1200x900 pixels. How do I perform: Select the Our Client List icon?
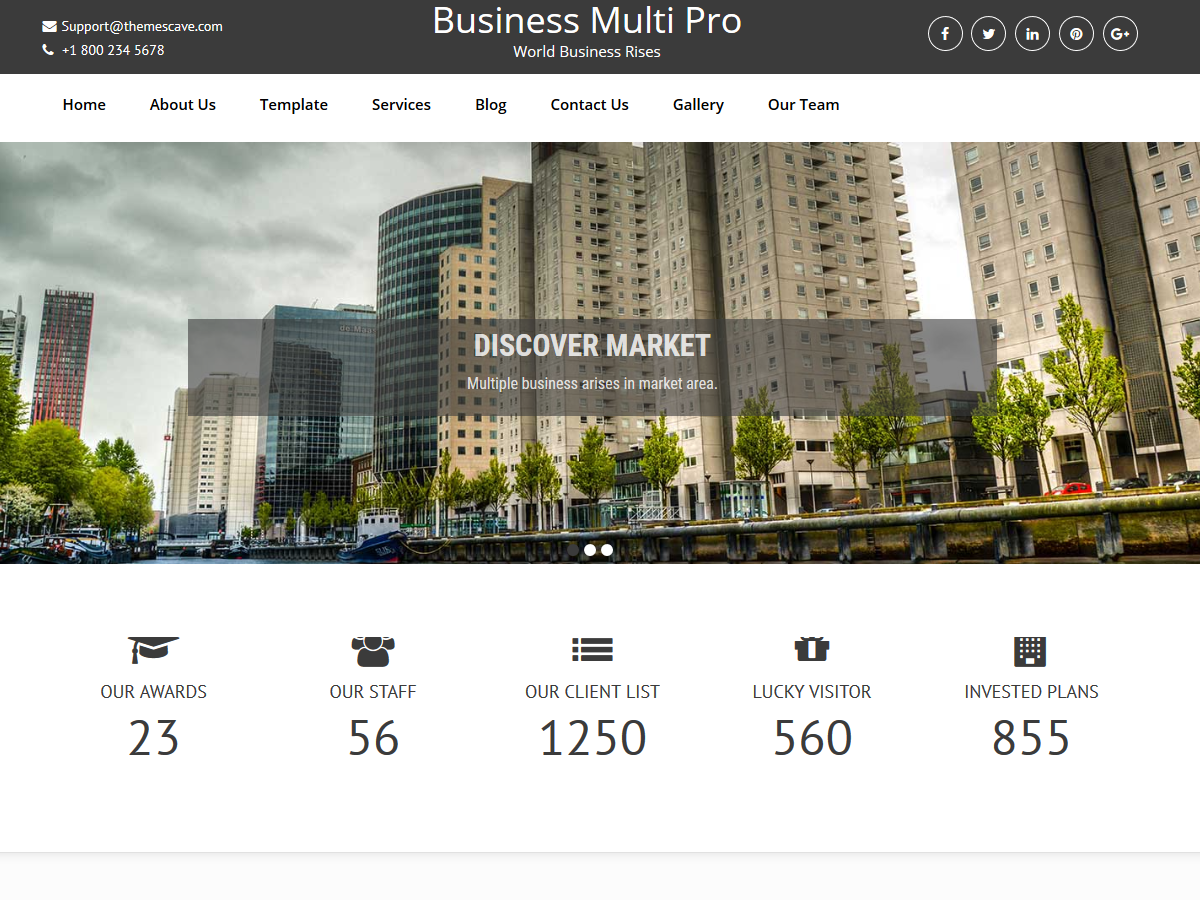592,648
